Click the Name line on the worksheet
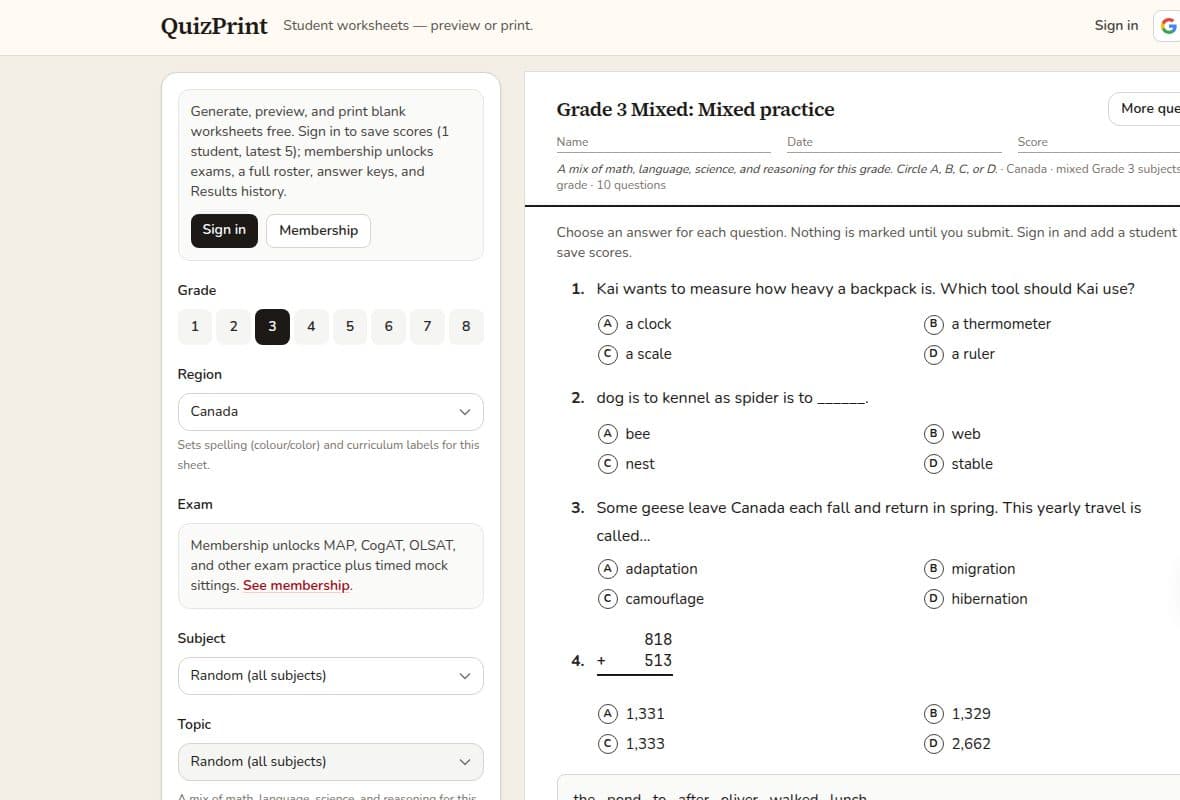Viewport: 1180px width, 800px height. [x=663, y=142]
